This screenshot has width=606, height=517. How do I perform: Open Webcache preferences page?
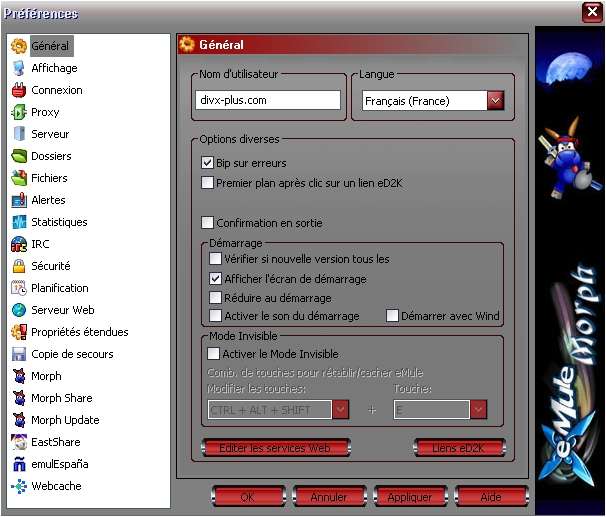click(56, 486)
